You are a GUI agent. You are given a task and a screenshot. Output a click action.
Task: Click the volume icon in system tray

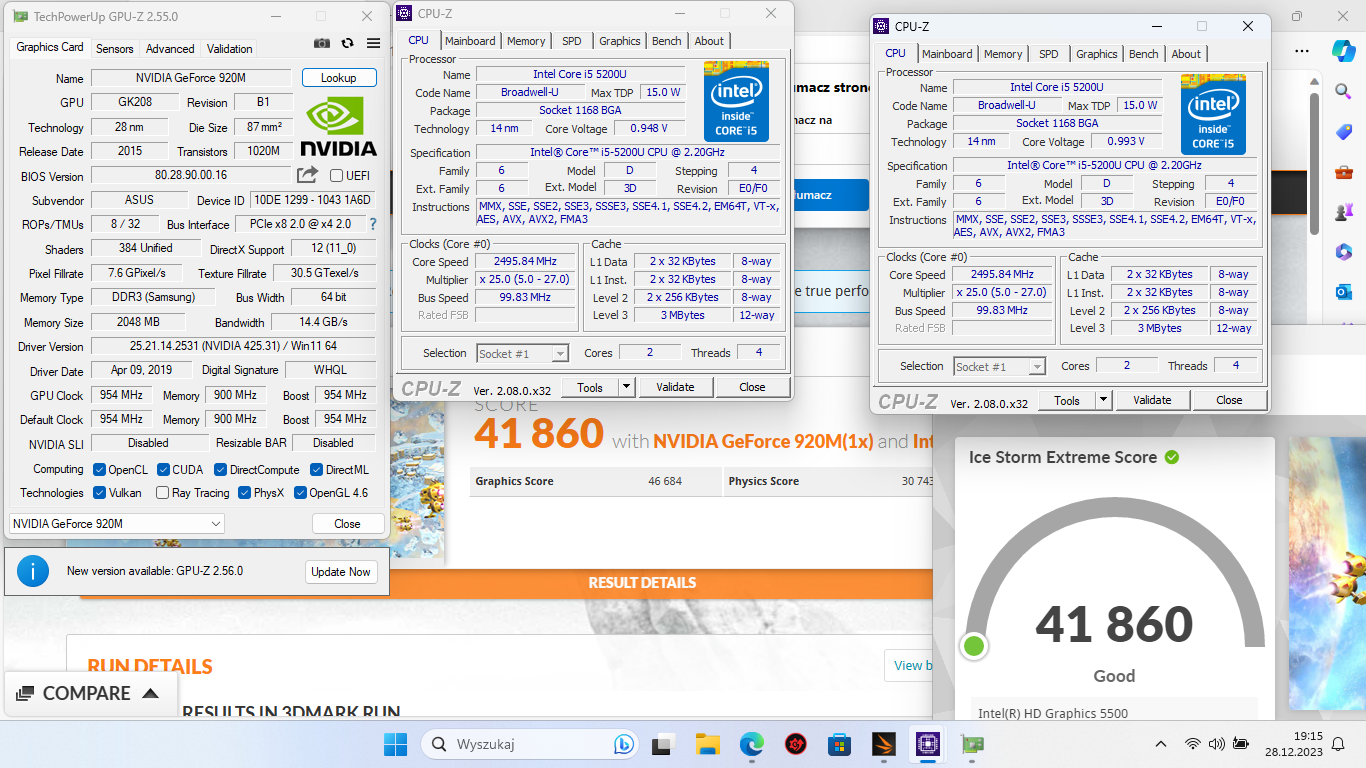tap(1216, 744)
